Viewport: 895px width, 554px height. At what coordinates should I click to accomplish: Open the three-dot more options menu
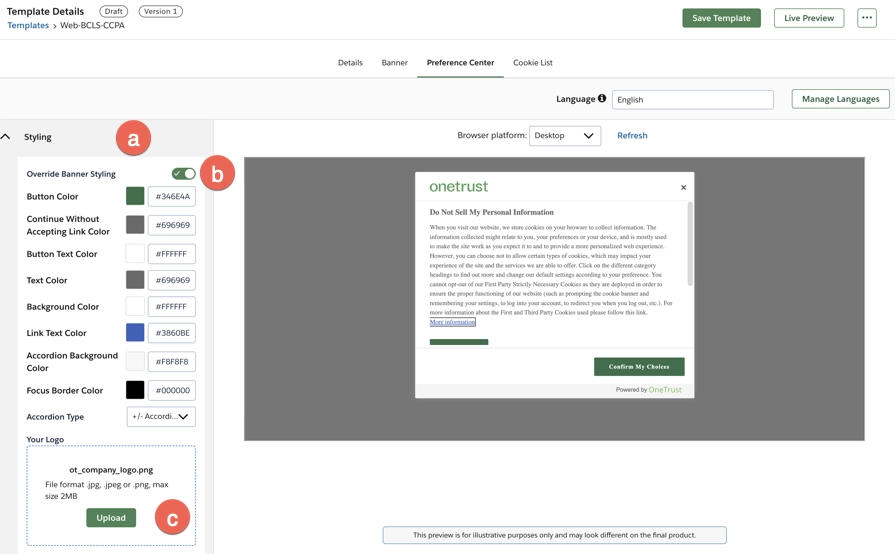pyautogui.click(x=866, y=18)
